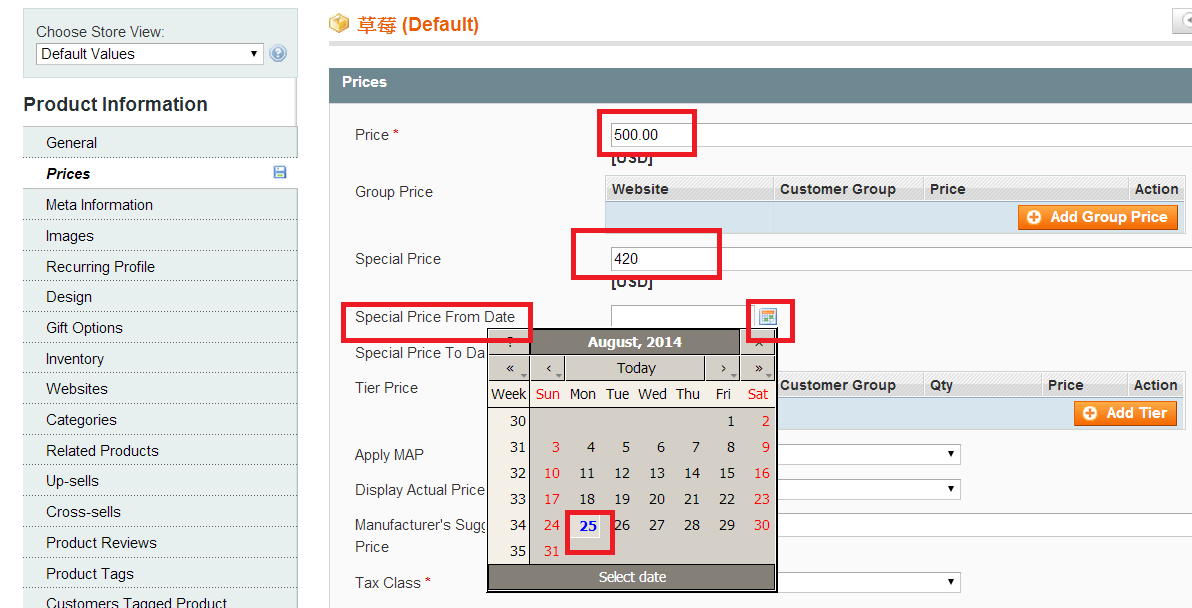Go to next year in calendar

(x=757, y=368)
